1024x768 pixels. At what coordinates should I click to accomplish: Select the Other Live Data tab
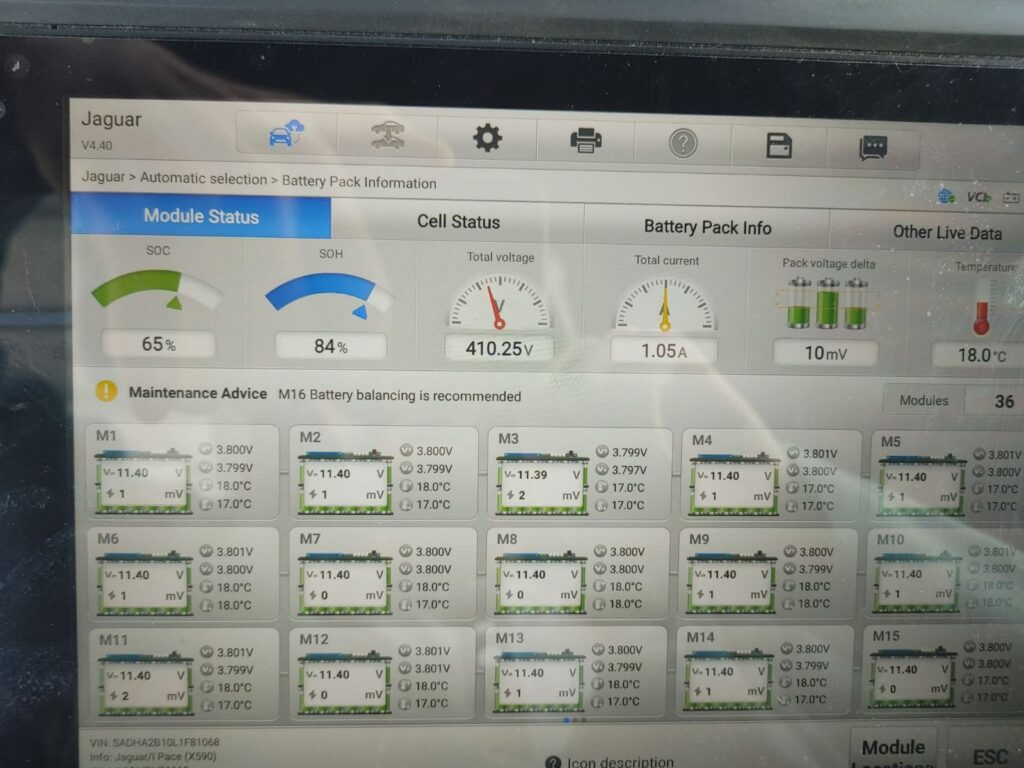pos(946,232)
